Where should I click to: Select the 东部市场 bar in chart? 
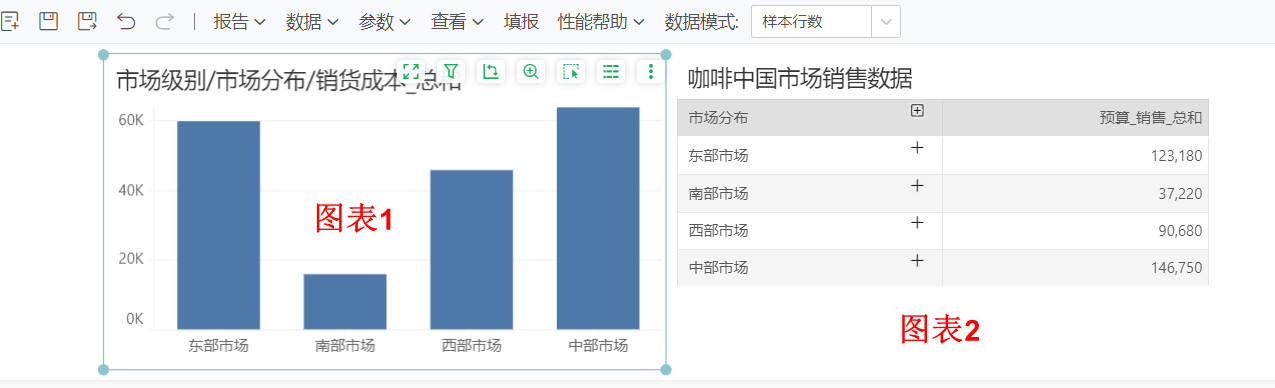tap(219, 225)
